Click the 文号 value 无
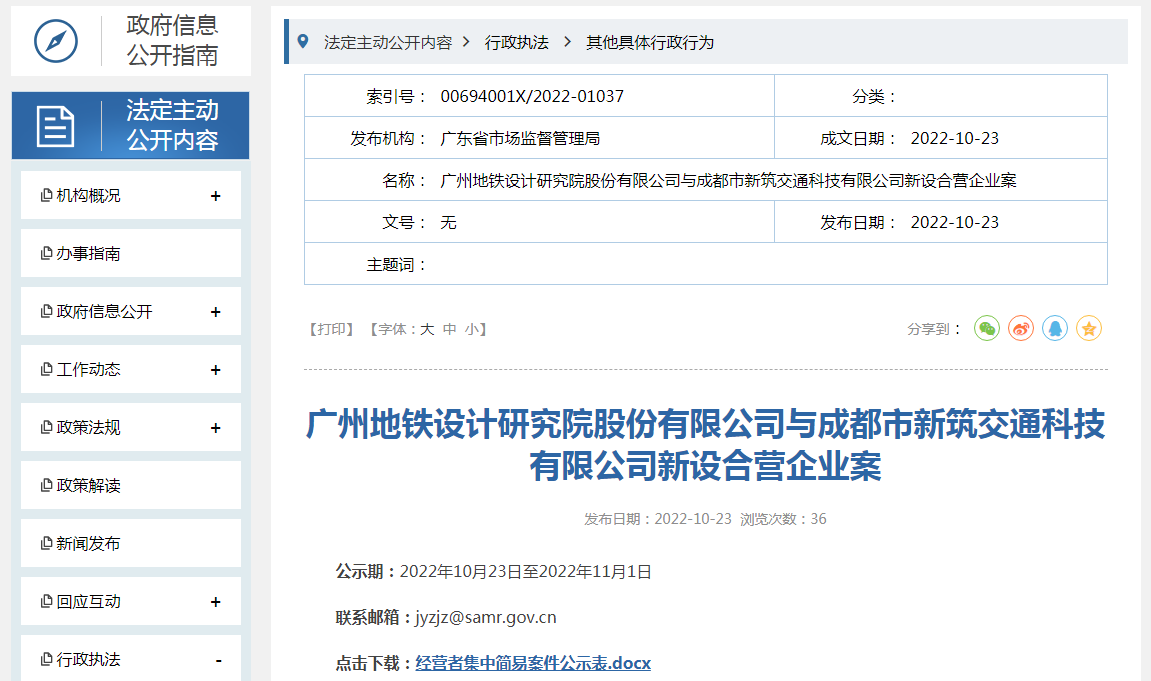 449,222
